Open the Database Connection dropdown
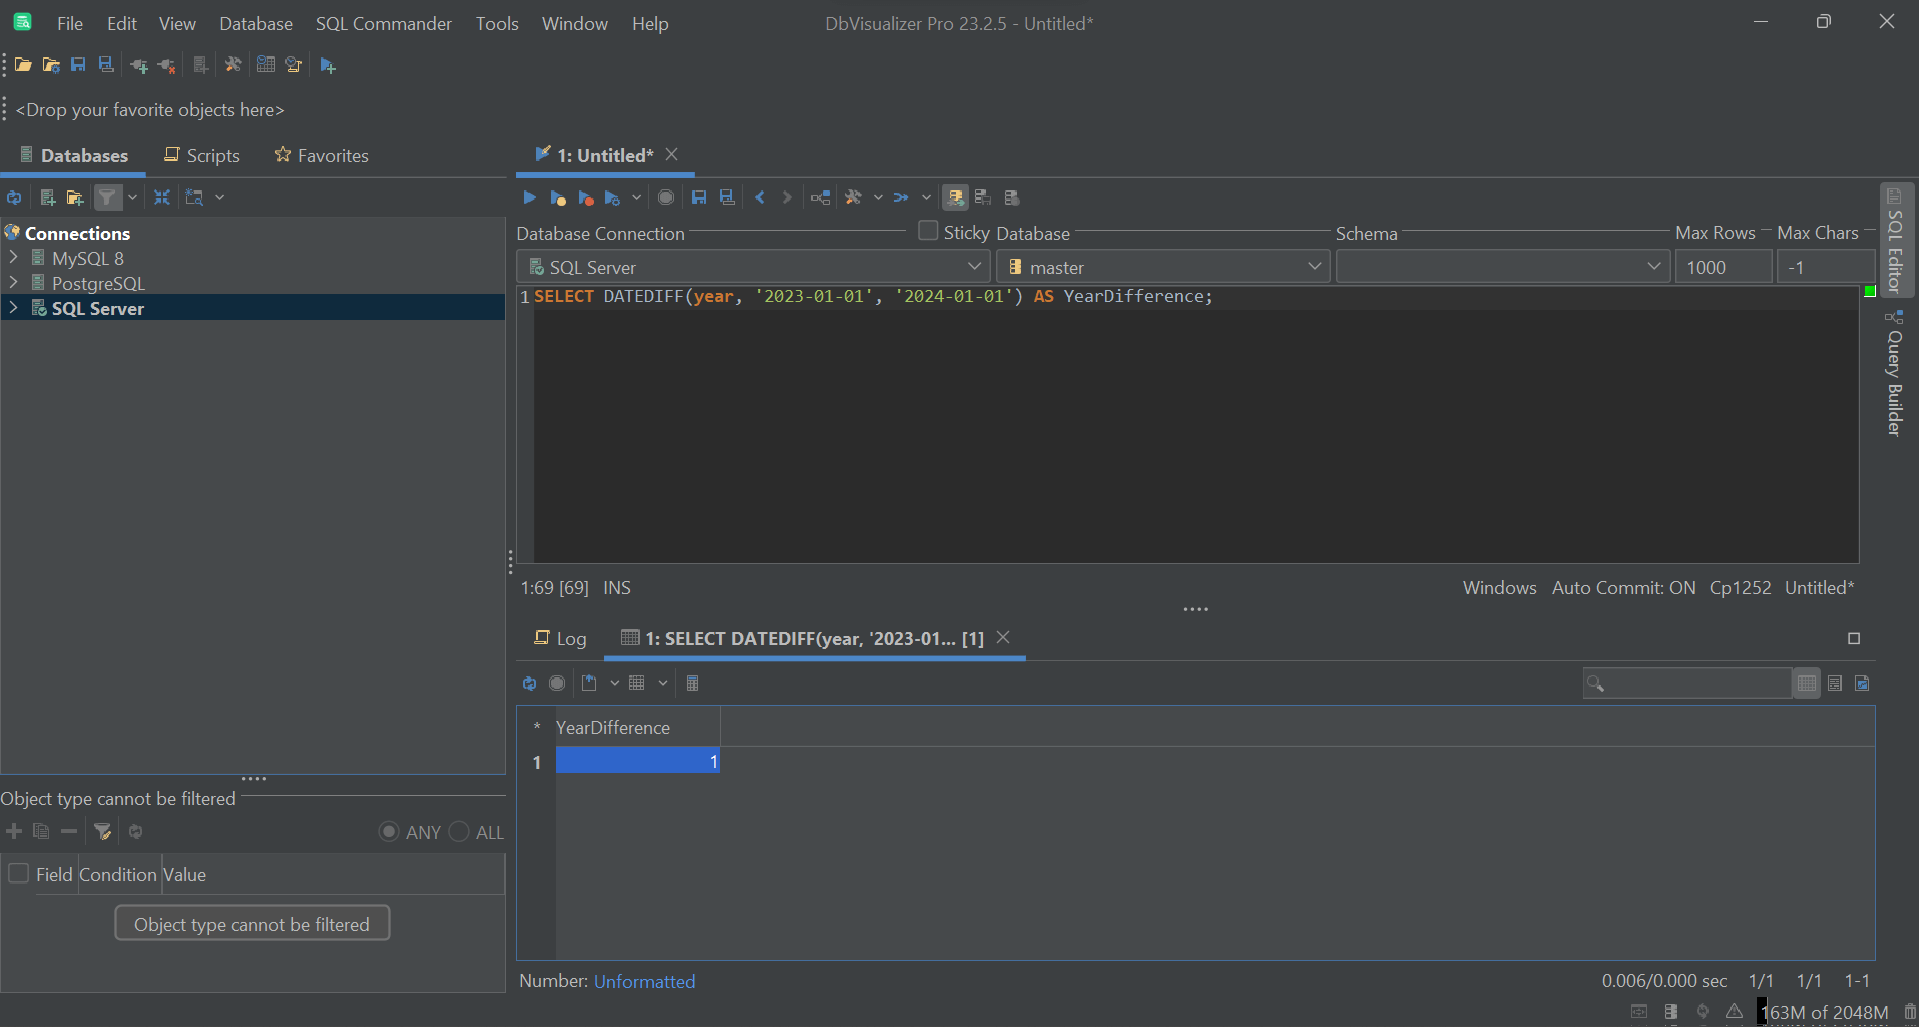1919x1027 pixels. [975, 266]
